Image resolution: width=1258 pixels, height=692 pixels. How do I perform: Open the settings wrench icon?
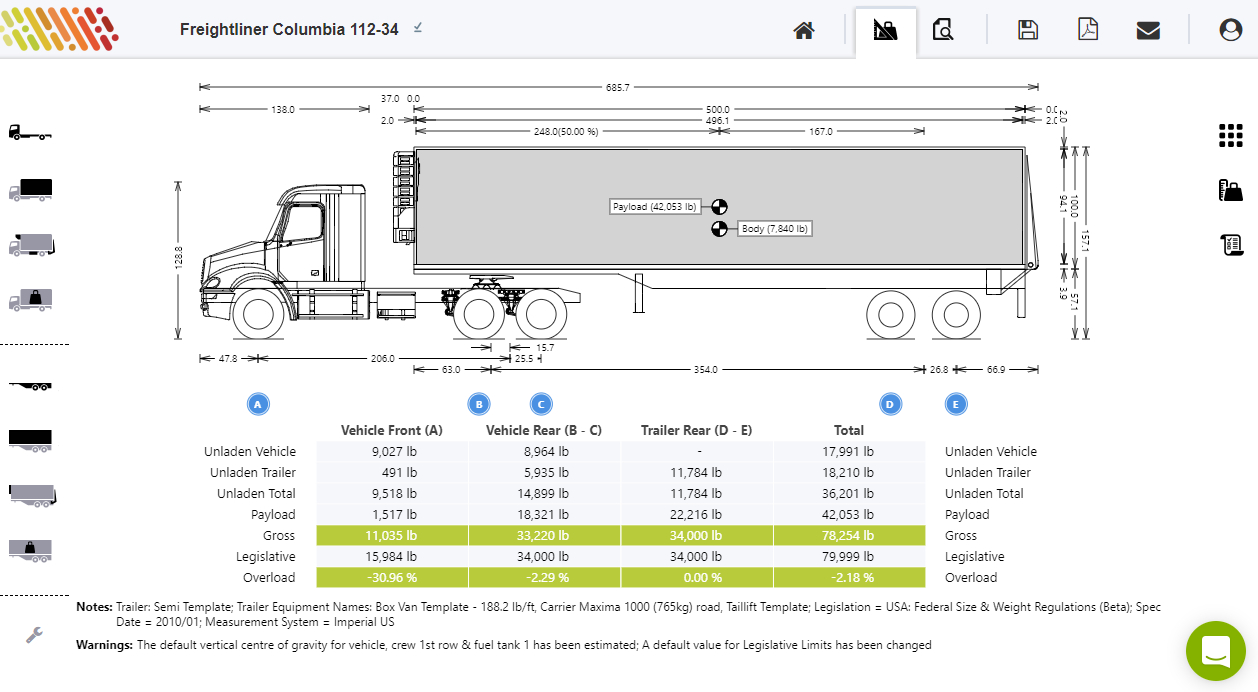point(33,634)
